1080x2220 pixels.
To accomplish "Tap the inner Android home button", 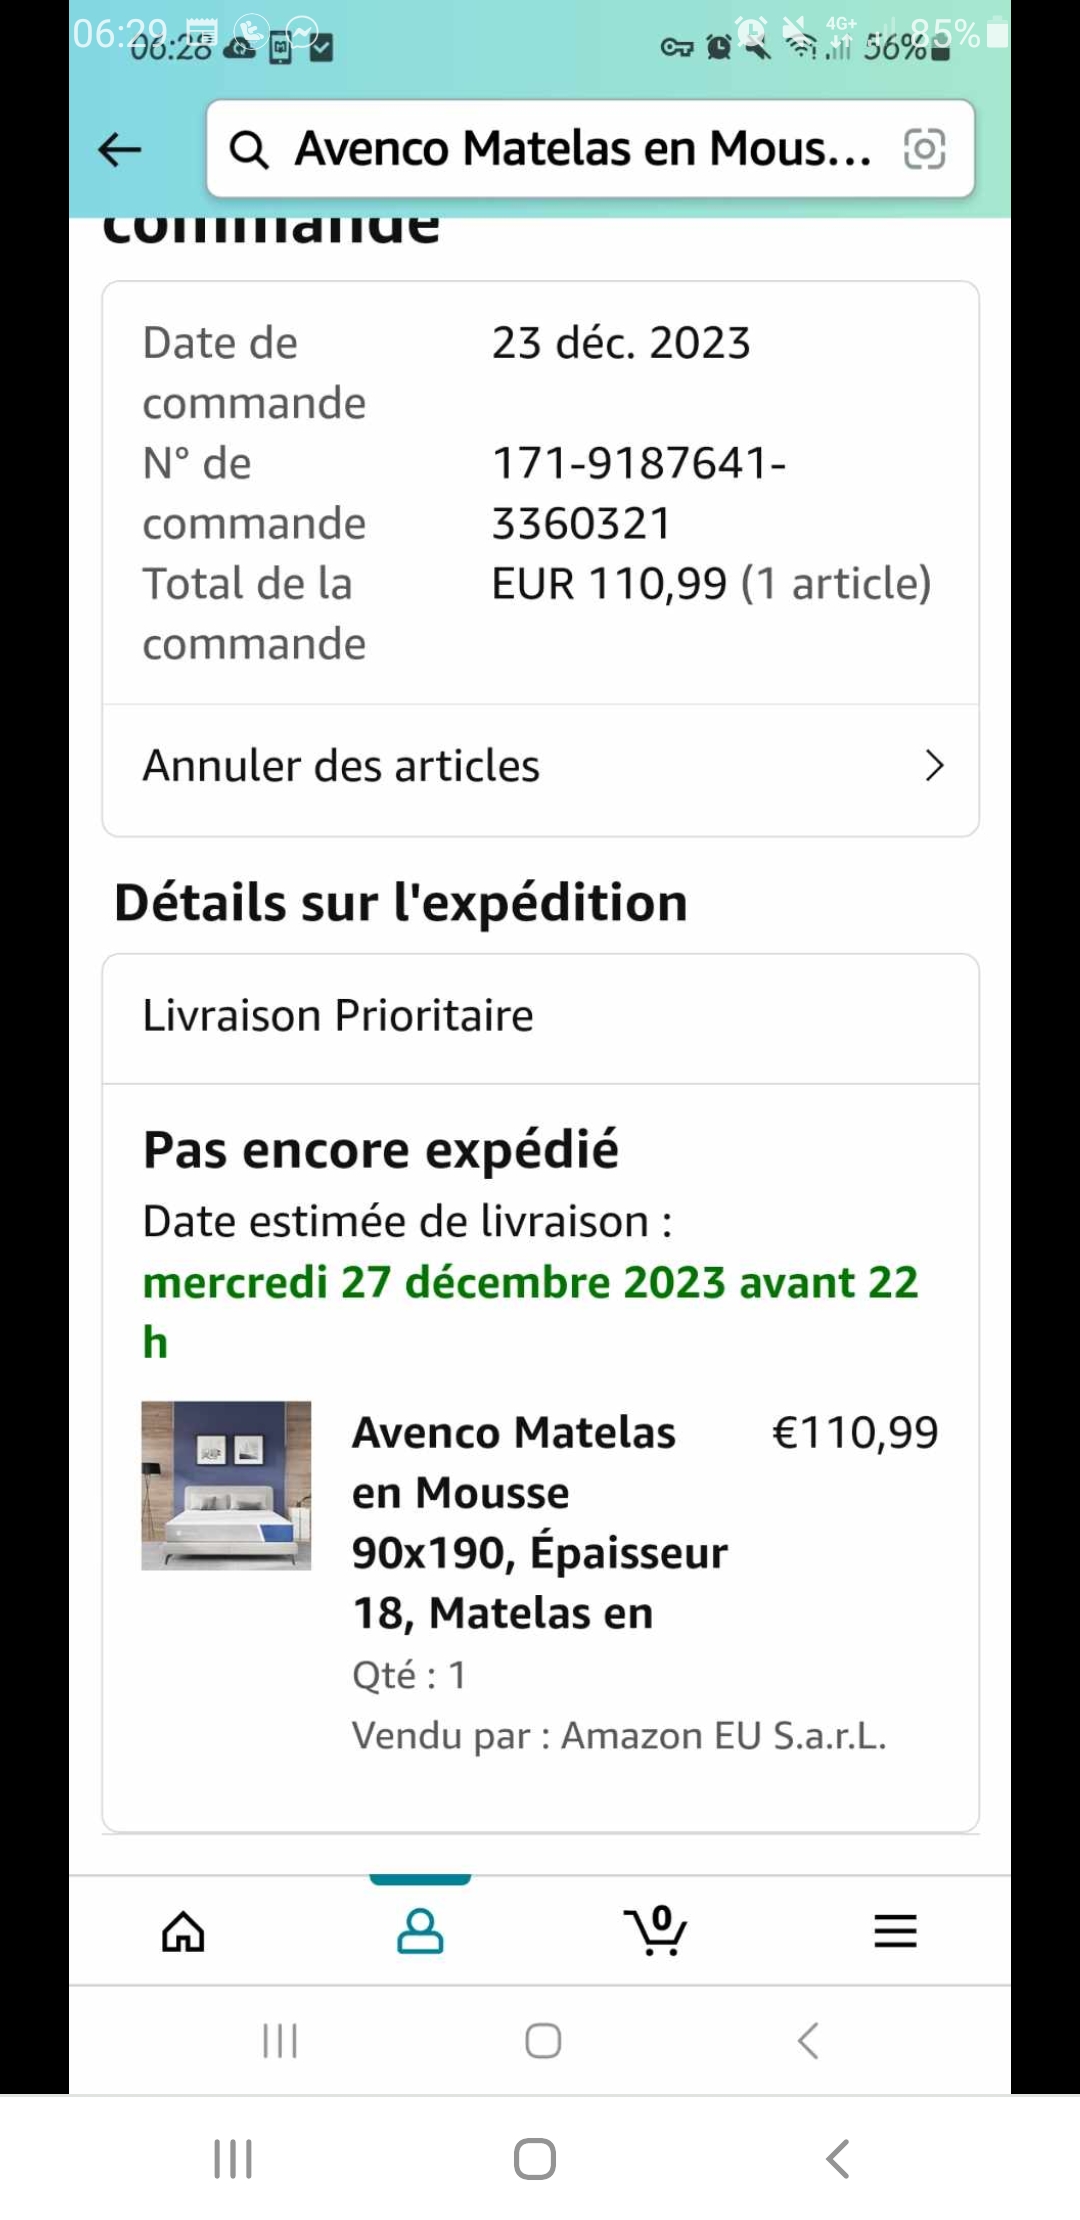I will [x=543, y=2041].
